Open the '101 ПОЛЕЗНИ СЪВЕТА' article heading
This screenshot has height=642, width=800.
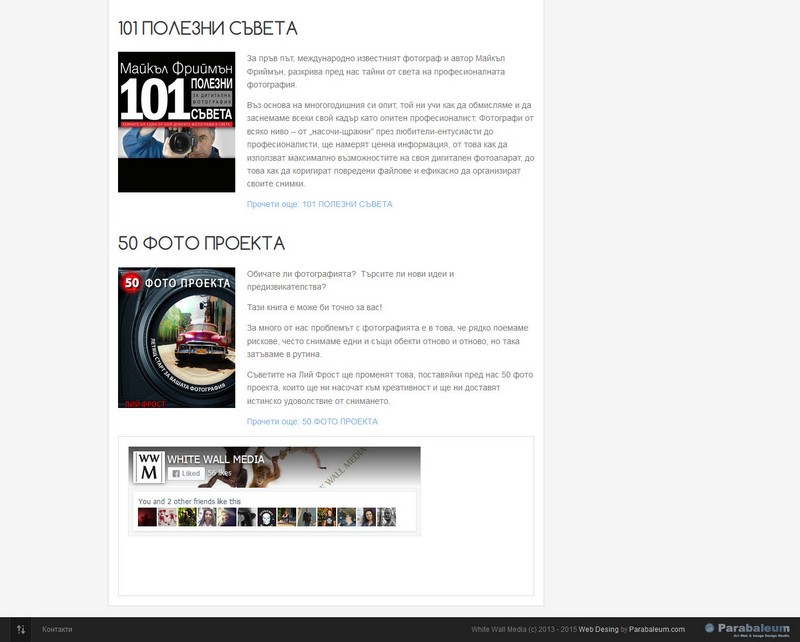208,29
